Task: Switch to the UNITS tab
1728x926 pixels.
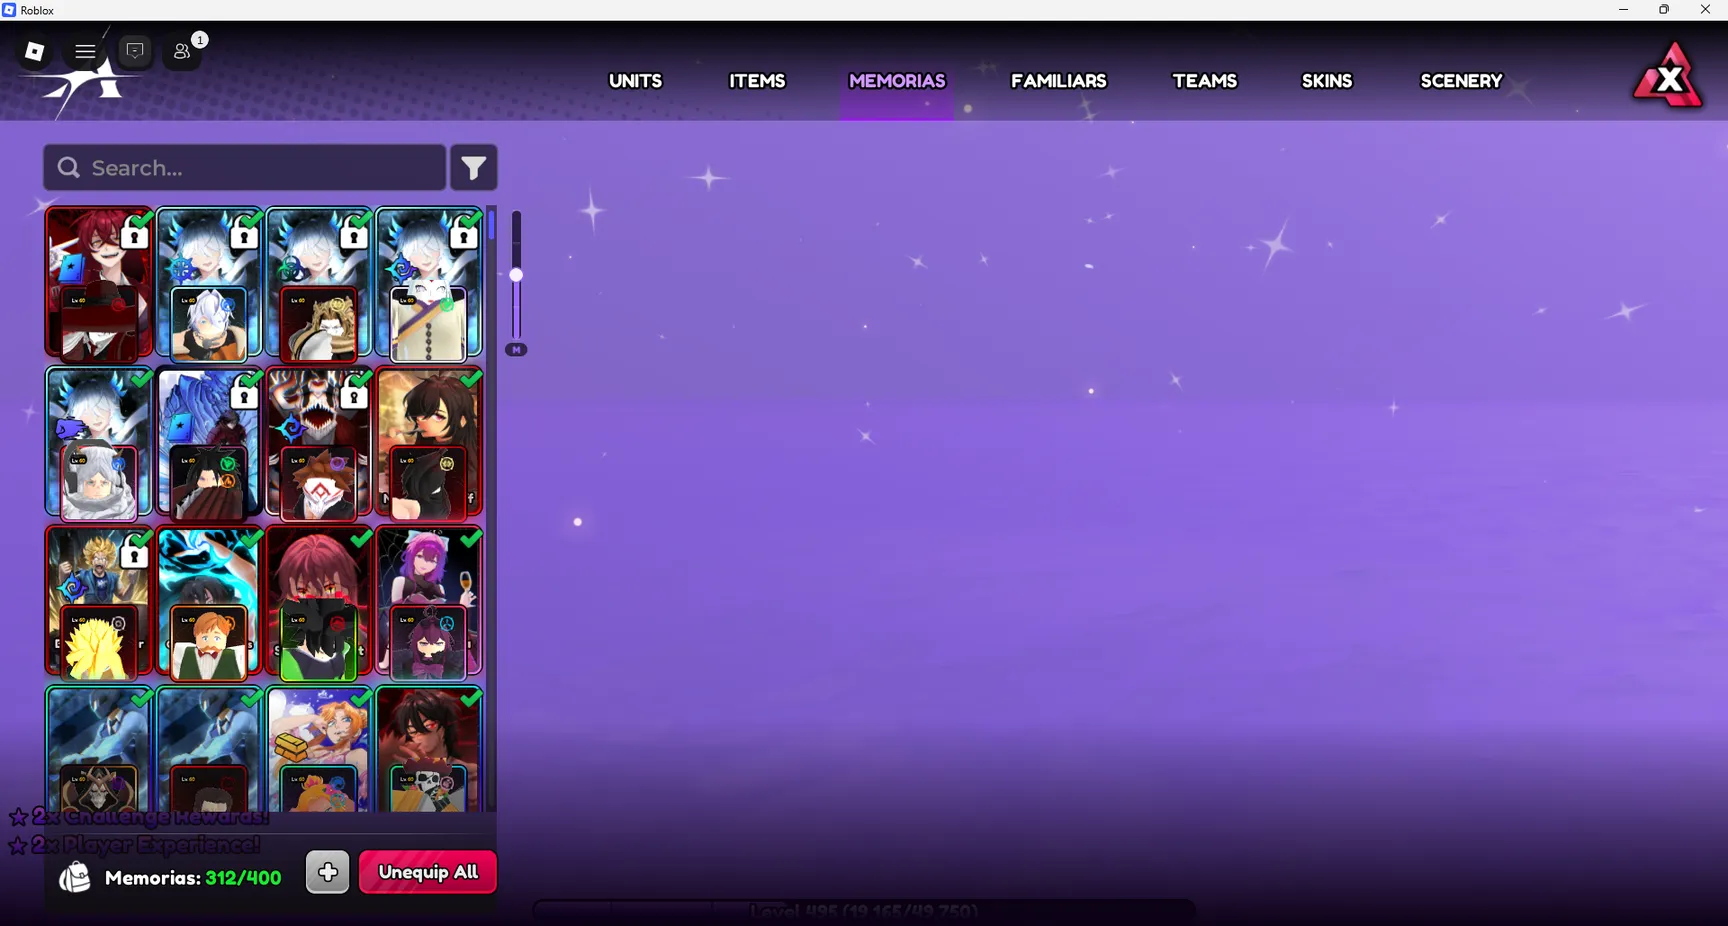Action: click(x=636, y=81)
